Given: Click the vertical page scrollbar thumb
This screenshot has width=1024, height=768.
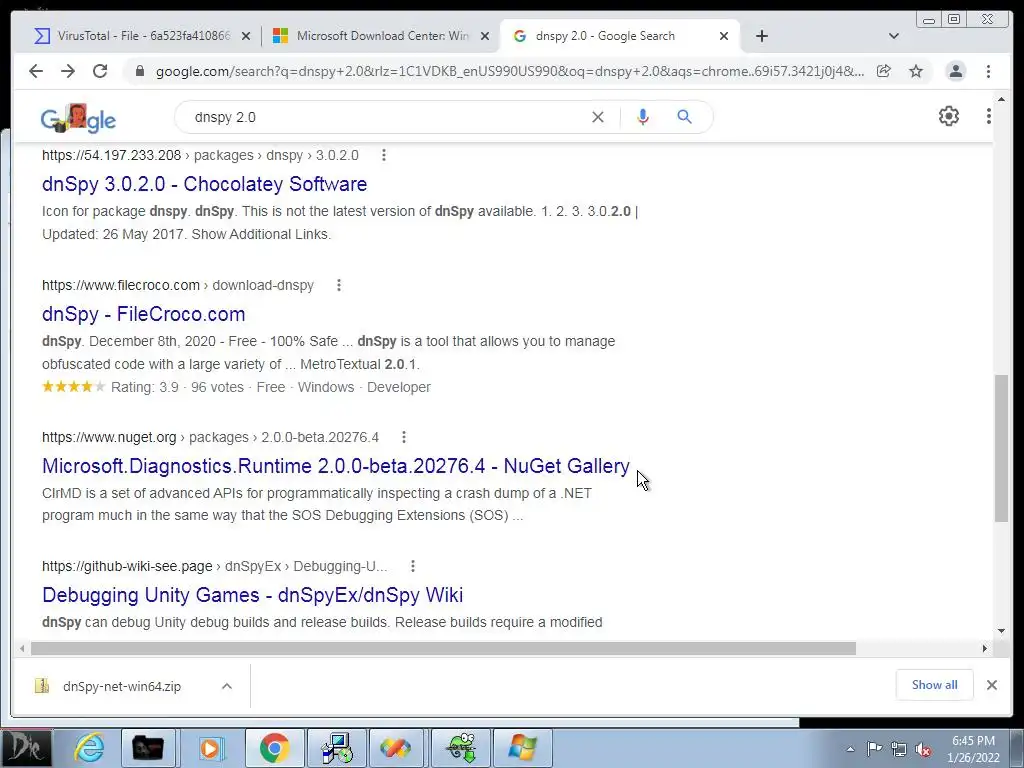Looking at the screenshot, I should [x=1002, y=448].
